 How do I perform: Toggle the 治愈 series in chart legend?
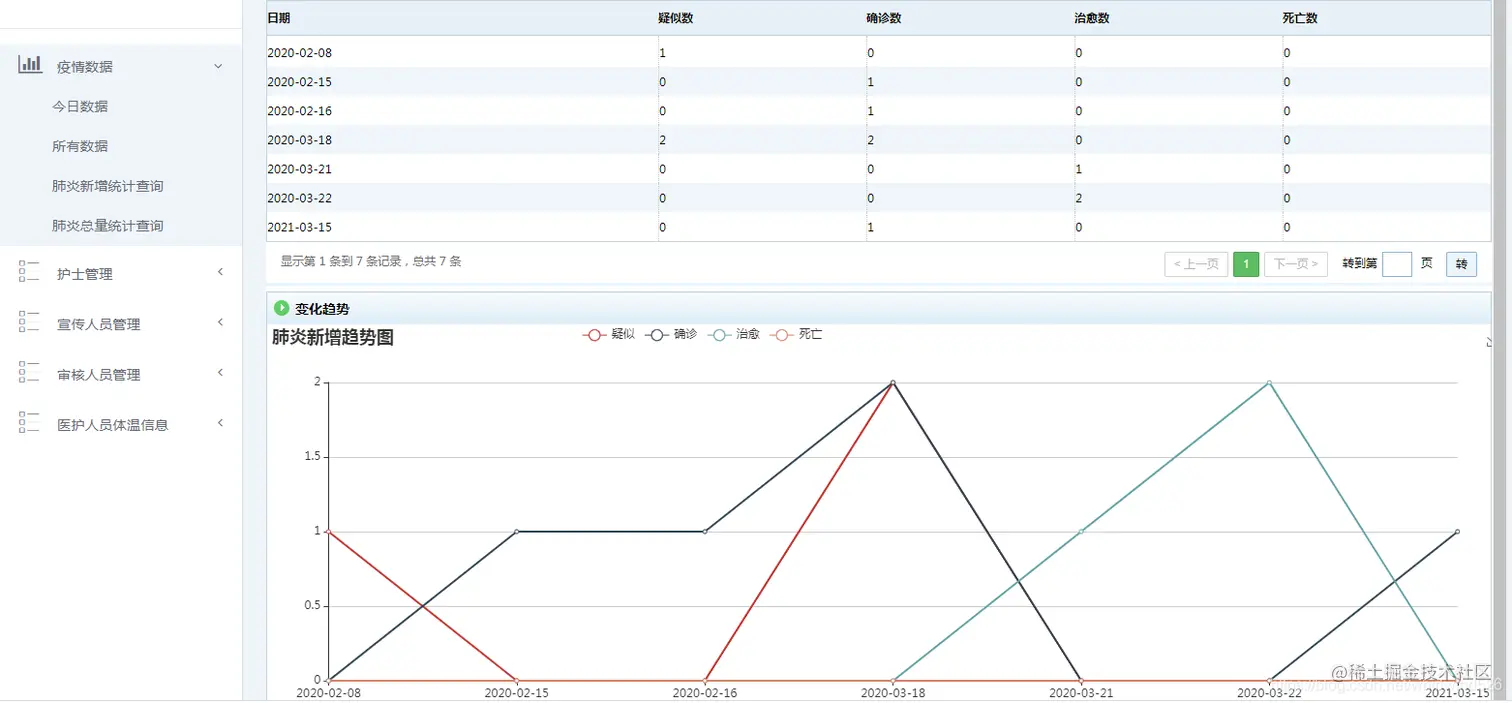pyautogui.click(x=734, y=335)
